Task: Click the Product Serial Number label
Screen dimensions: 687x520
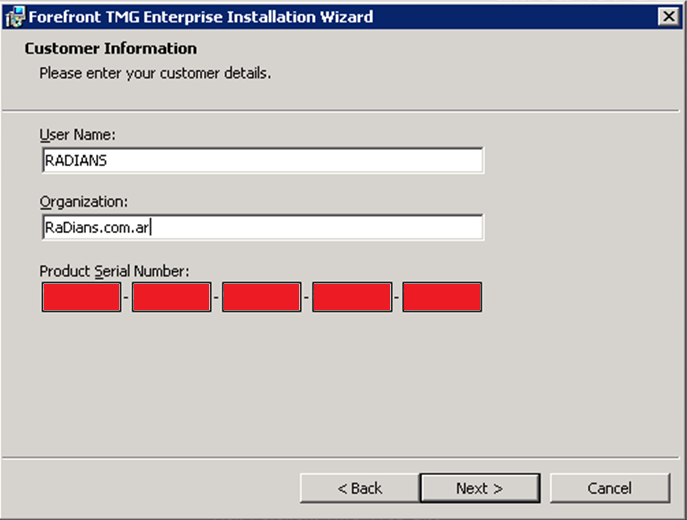Action: [x=114, y=271]
